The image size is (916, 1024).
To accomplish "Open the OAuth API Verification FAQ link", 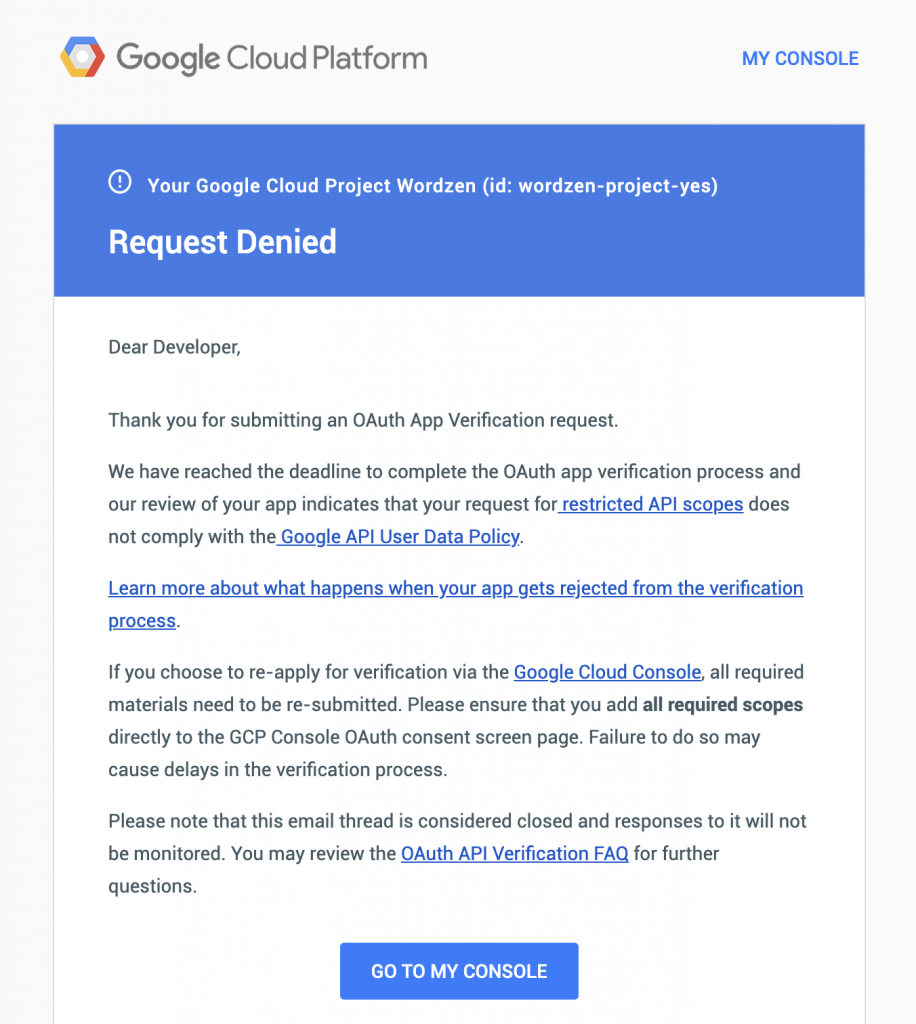I will pos(514,854).
